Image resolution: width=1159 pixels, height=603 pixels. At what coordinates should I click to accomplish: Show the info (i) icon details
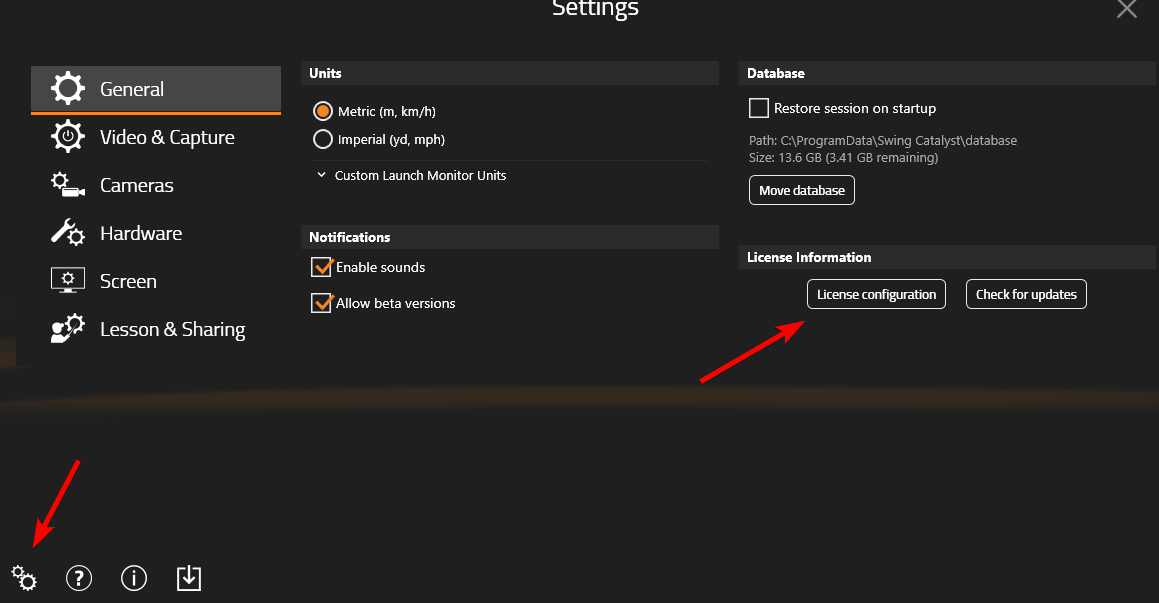(134, 578)
